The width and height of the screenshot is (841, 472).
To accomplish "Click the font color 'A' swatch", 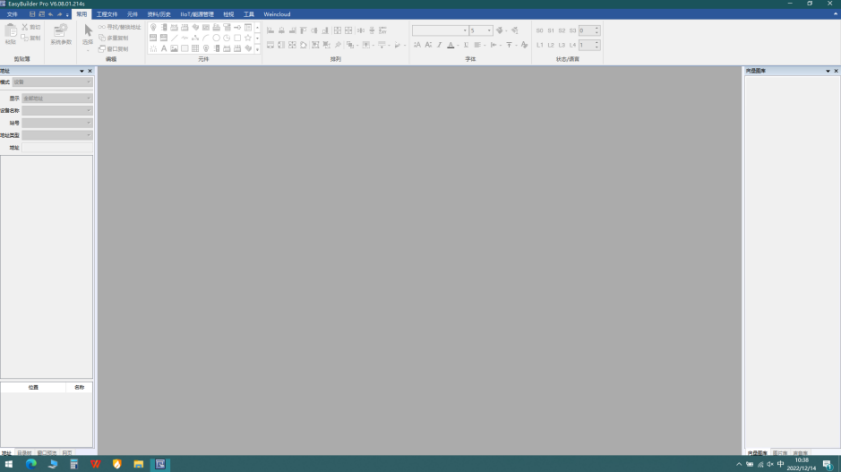I will point(451,45).
